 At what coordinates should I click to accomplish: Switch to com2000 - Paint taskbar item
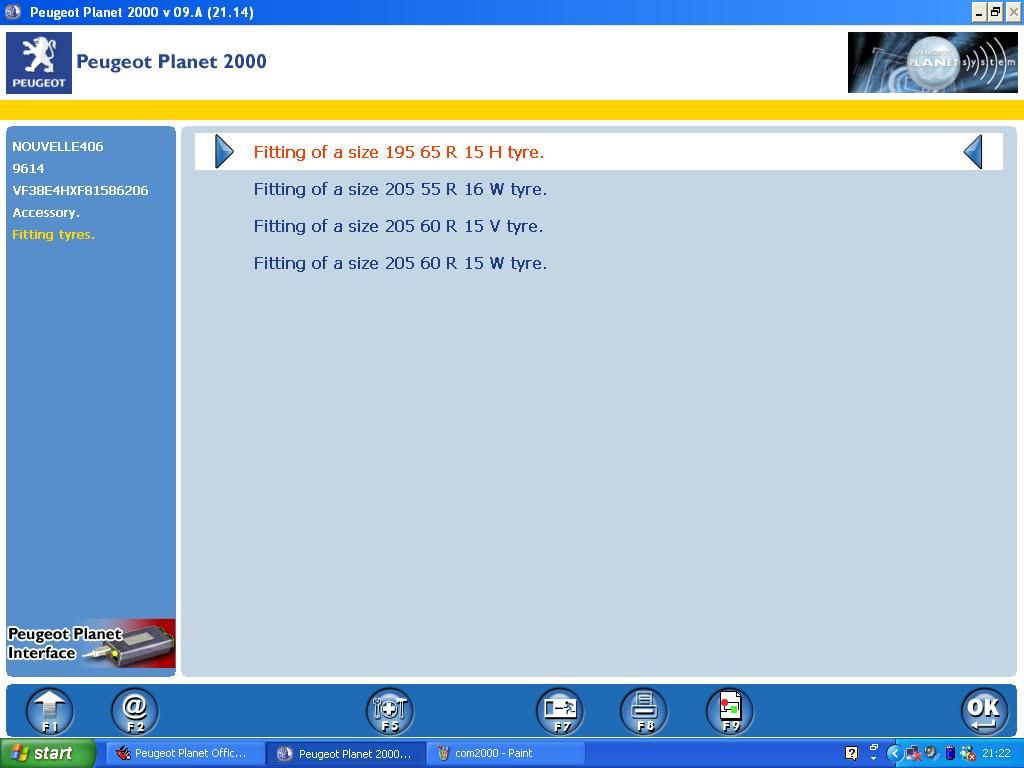(x=505, y=753)
